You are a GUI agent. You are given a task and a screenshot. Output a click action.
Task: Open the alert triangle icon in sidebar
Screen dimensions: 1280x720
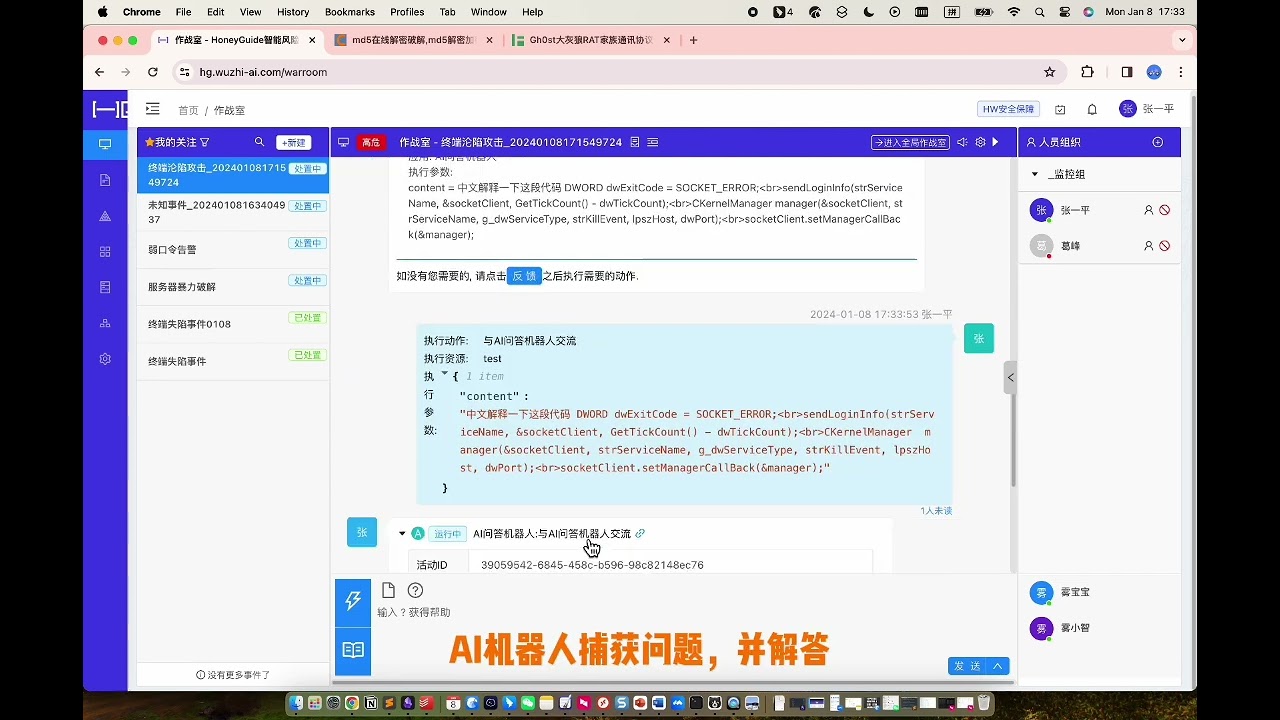click(105, 216)
